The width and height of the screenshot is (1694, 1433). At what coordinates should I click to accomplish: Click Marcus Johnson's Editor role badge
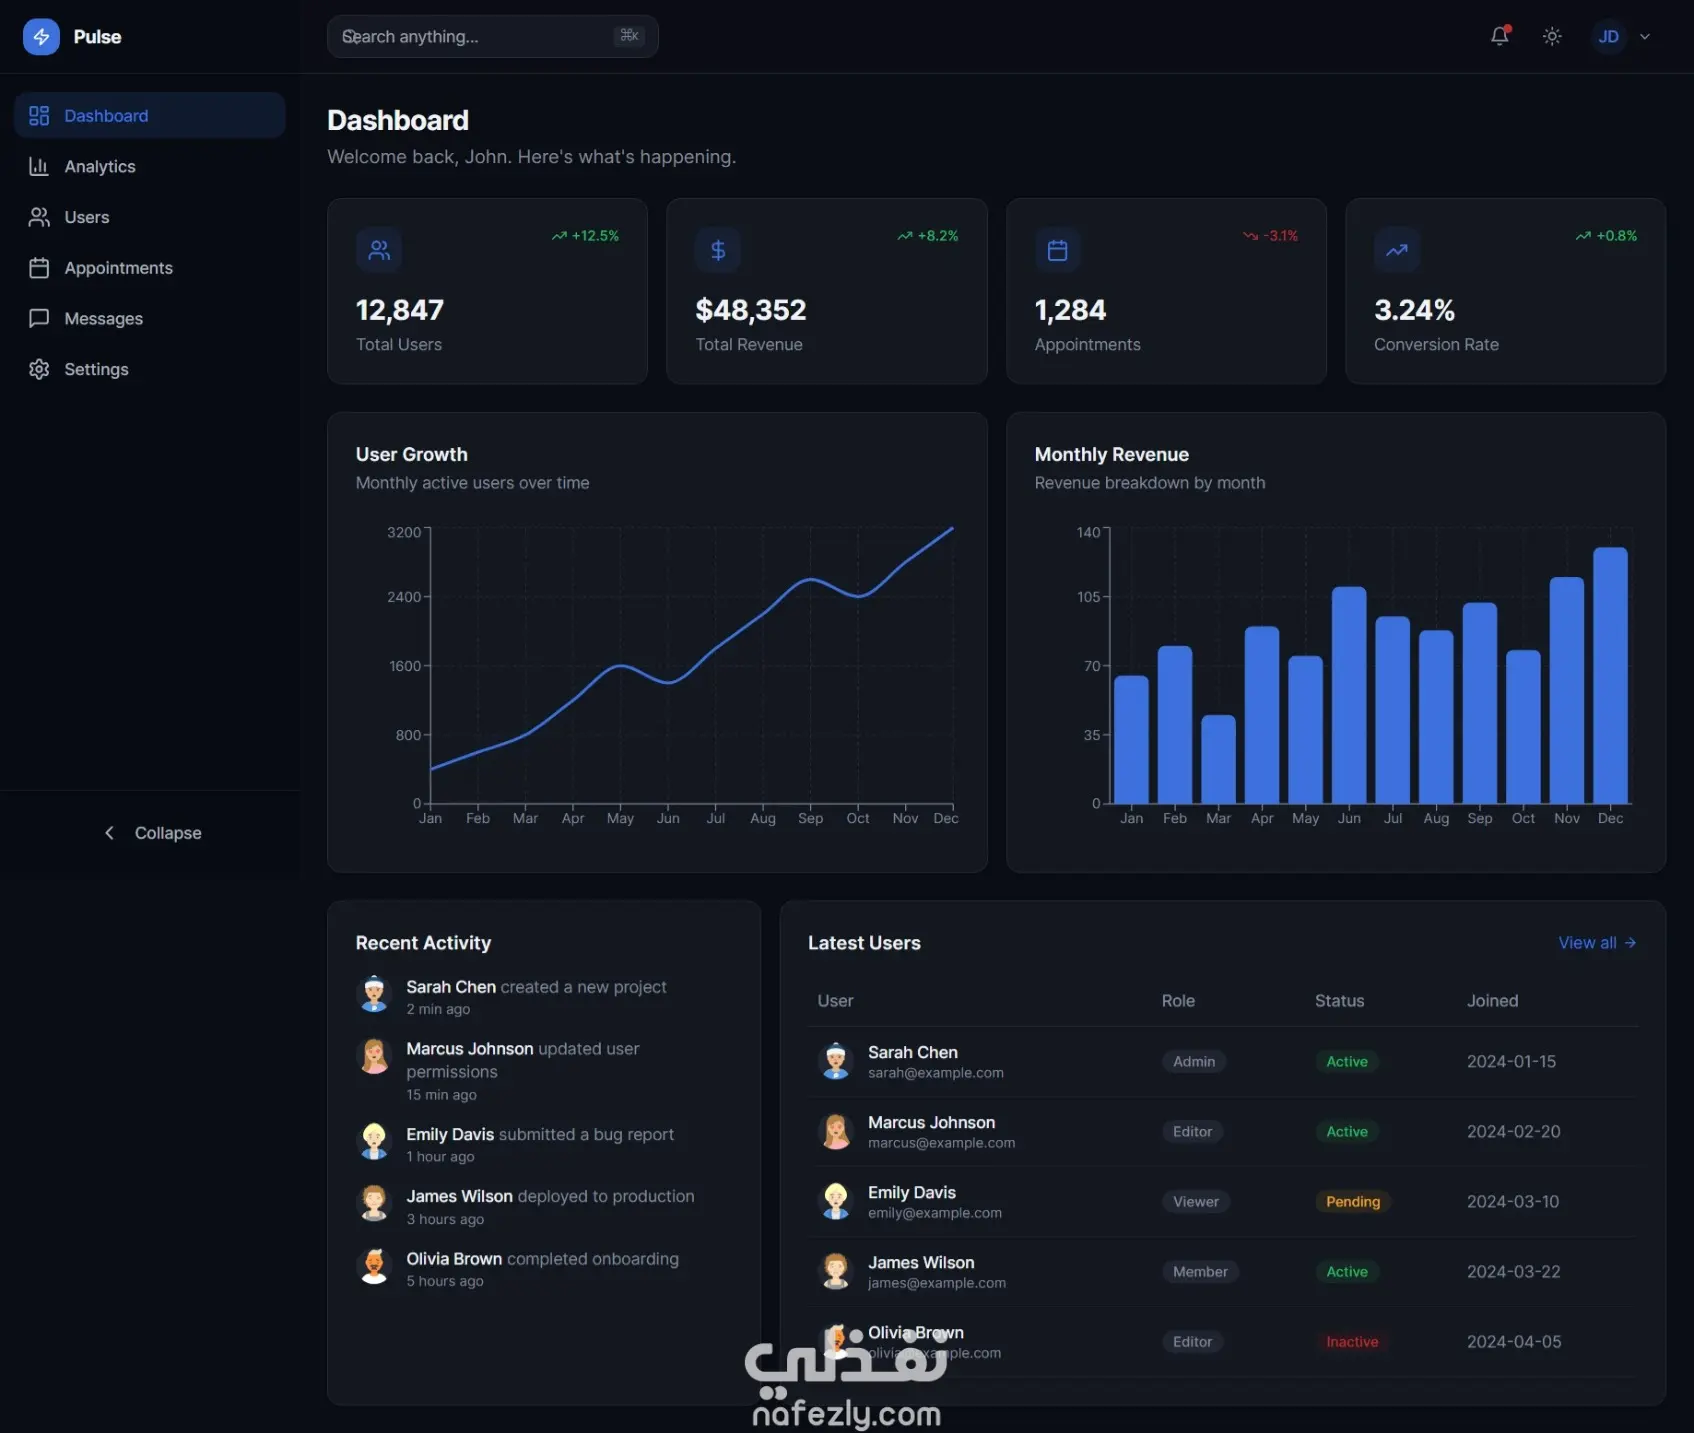tap(1192, 1132)
